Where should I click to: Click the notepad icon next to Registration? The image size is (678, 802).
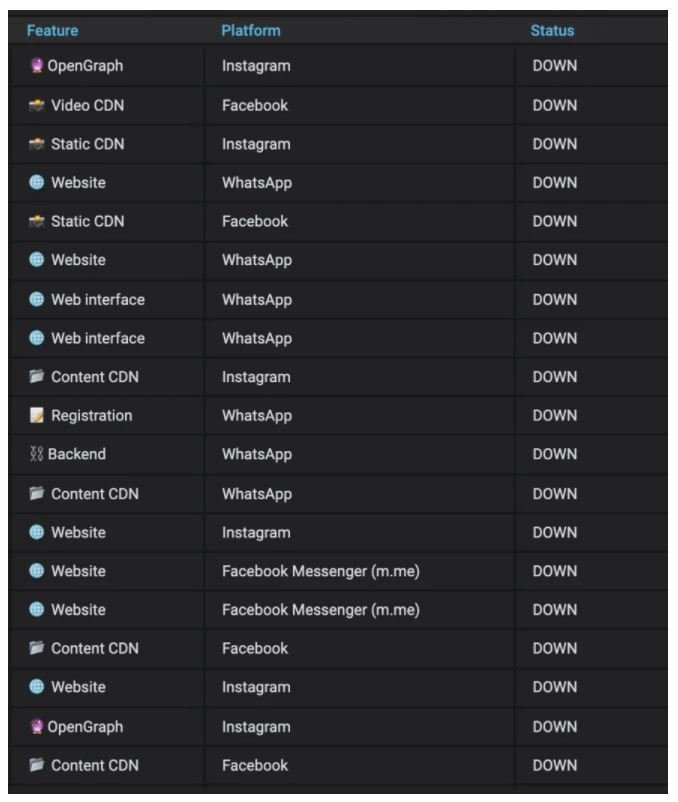36,415
